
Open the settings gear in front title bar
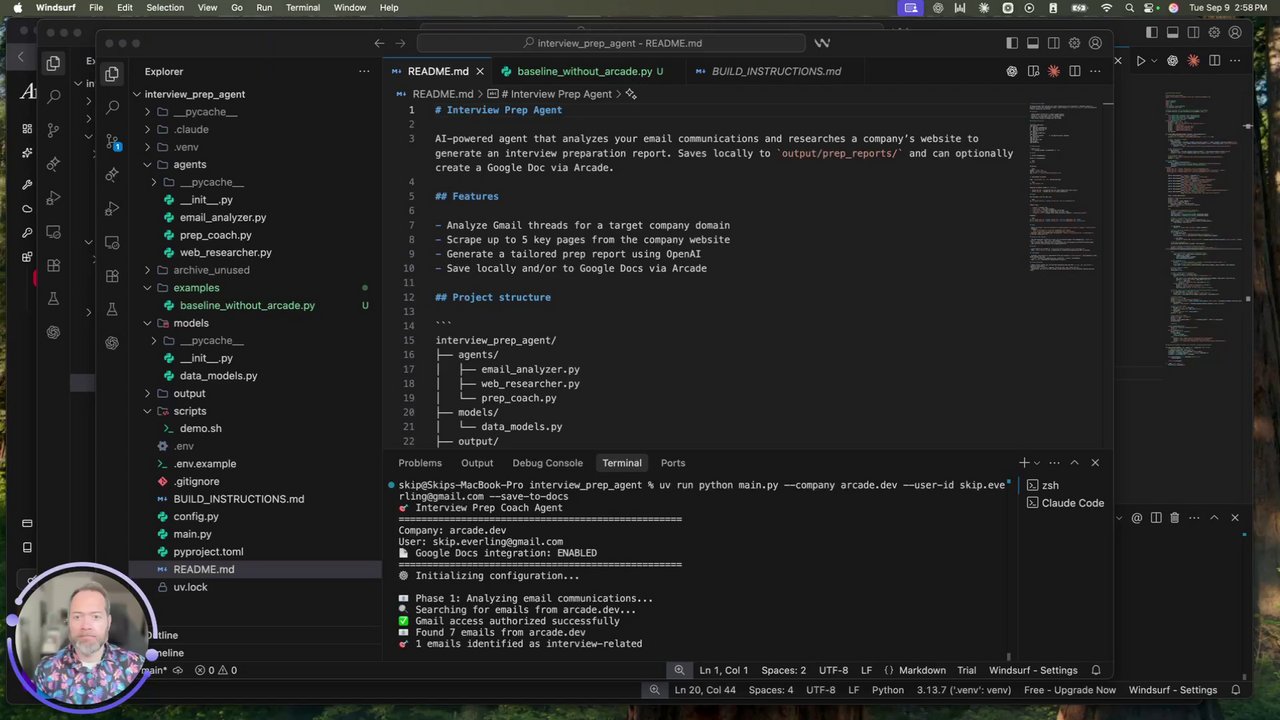click(1074, 43)
